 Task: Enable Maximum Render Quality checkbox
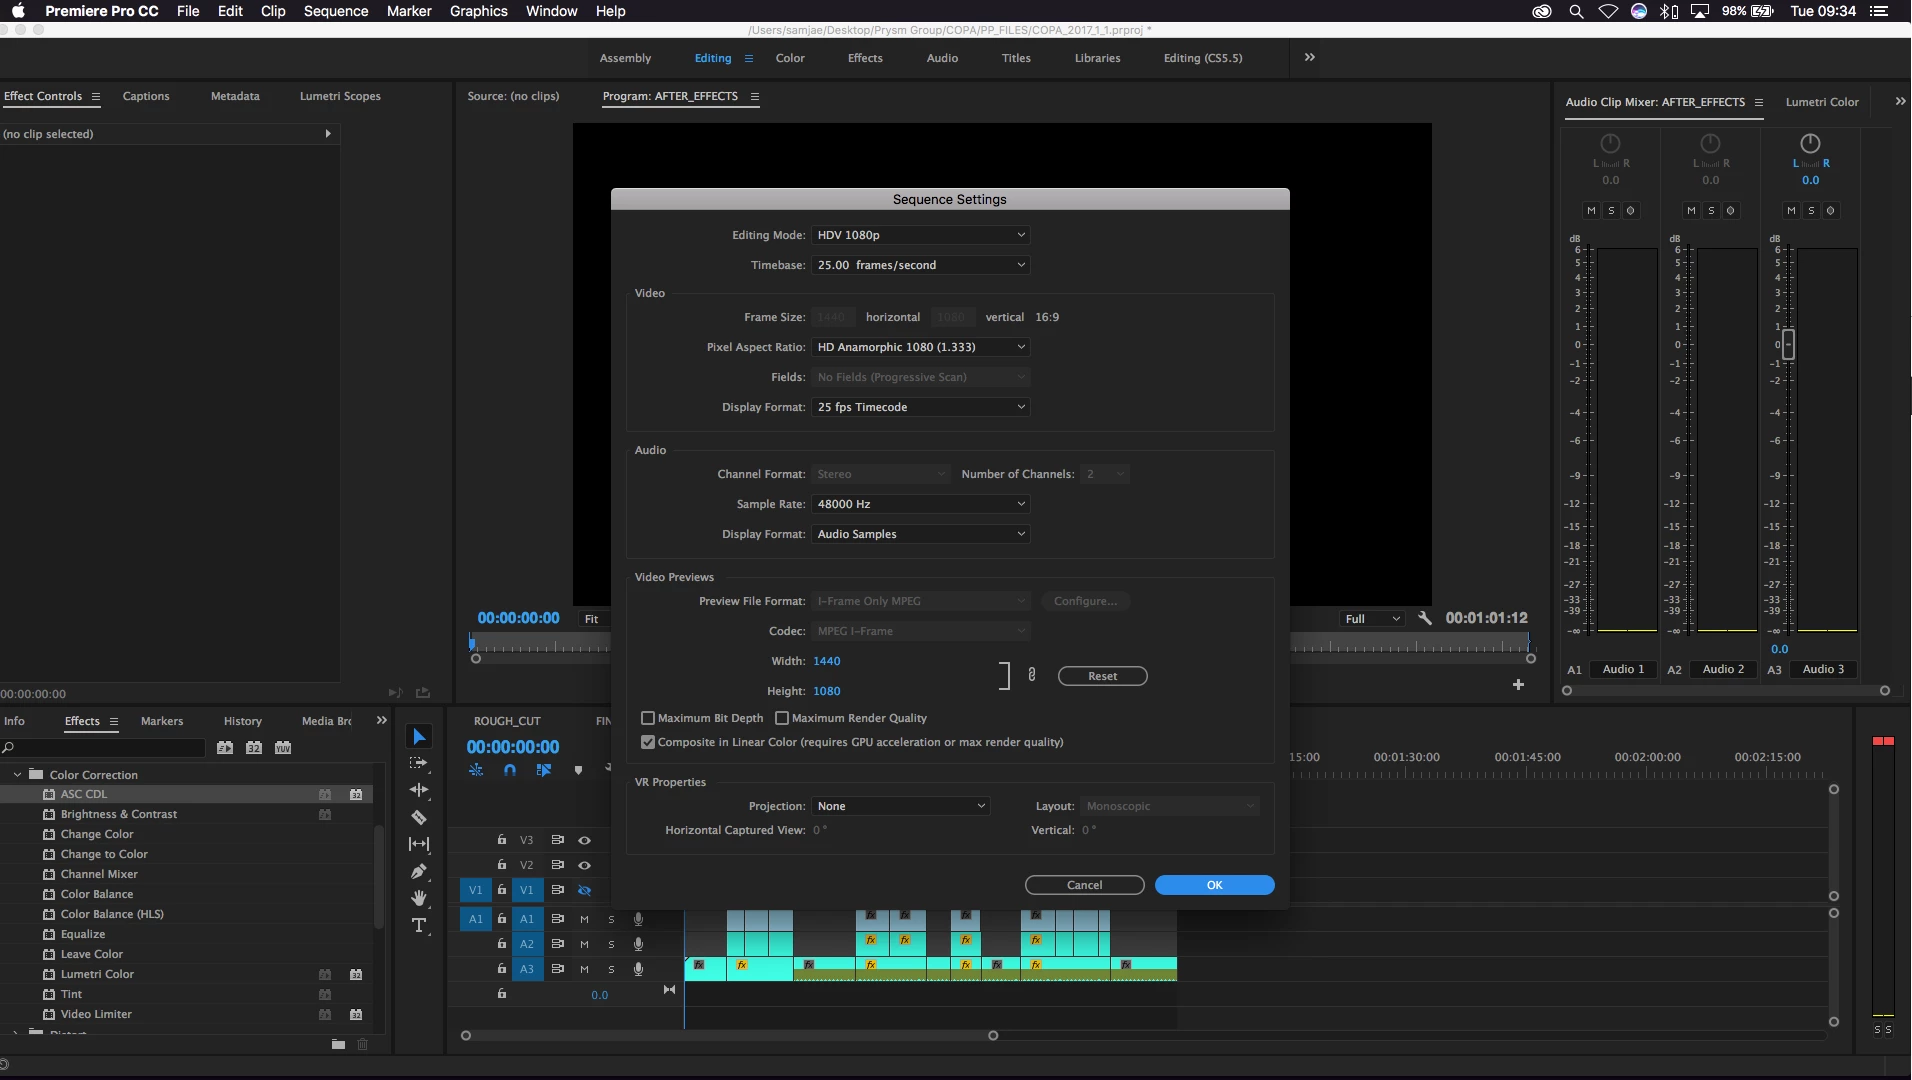[782, 718]
